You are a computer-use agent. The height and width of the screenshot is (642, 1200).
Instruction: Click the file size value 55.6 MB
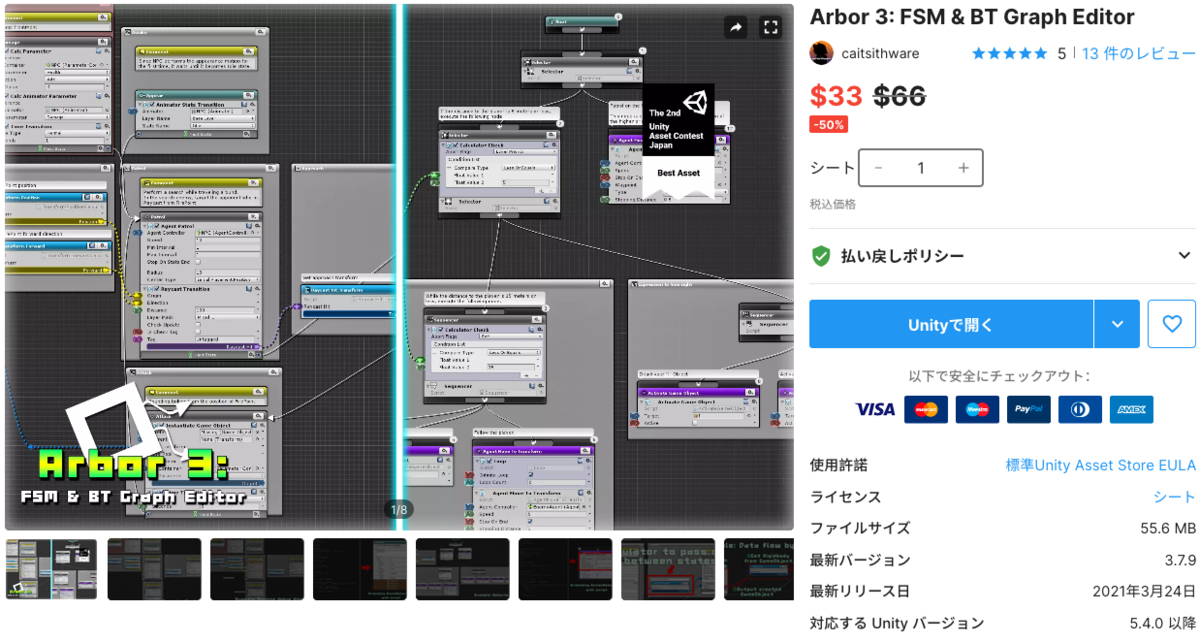pyautogui.click(x=1167, y=528)
